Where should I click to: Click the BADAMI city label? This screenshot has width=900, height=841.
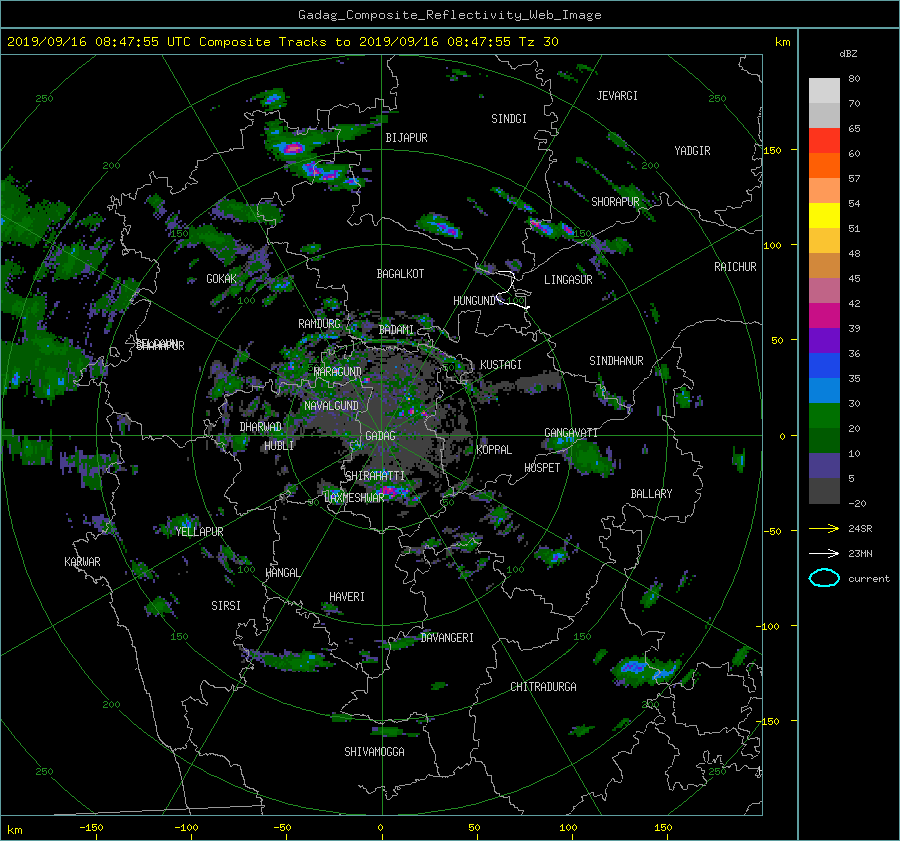[x=396, y=330]
